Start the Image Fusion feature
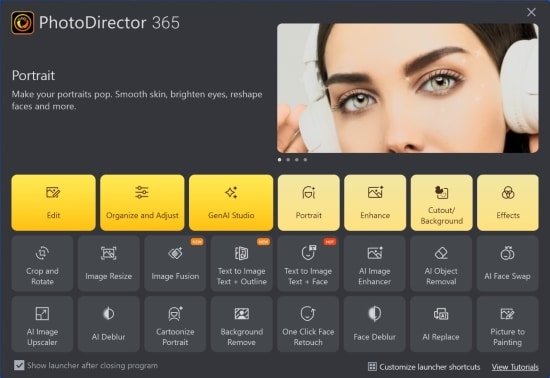 (x=175, y=263)
